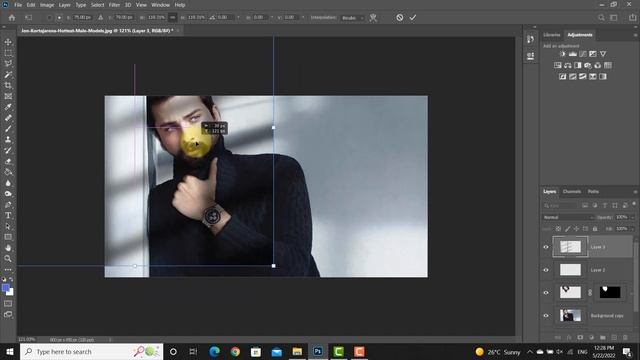Image resolution: width=640 pixels, height=360 pixels.
Task: Open the transform tool preset dropdown
Action: 29,18
